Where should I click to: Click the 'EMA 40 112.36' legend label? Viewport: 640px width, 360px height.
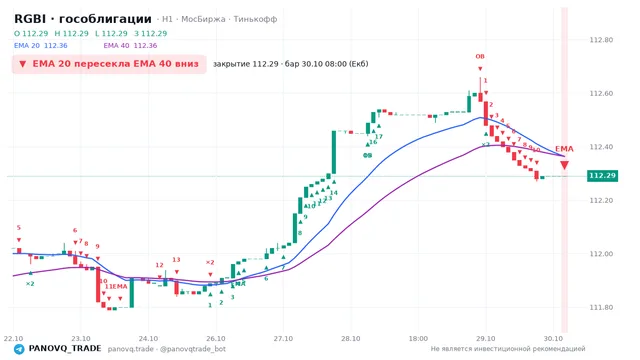click(130, 46)
